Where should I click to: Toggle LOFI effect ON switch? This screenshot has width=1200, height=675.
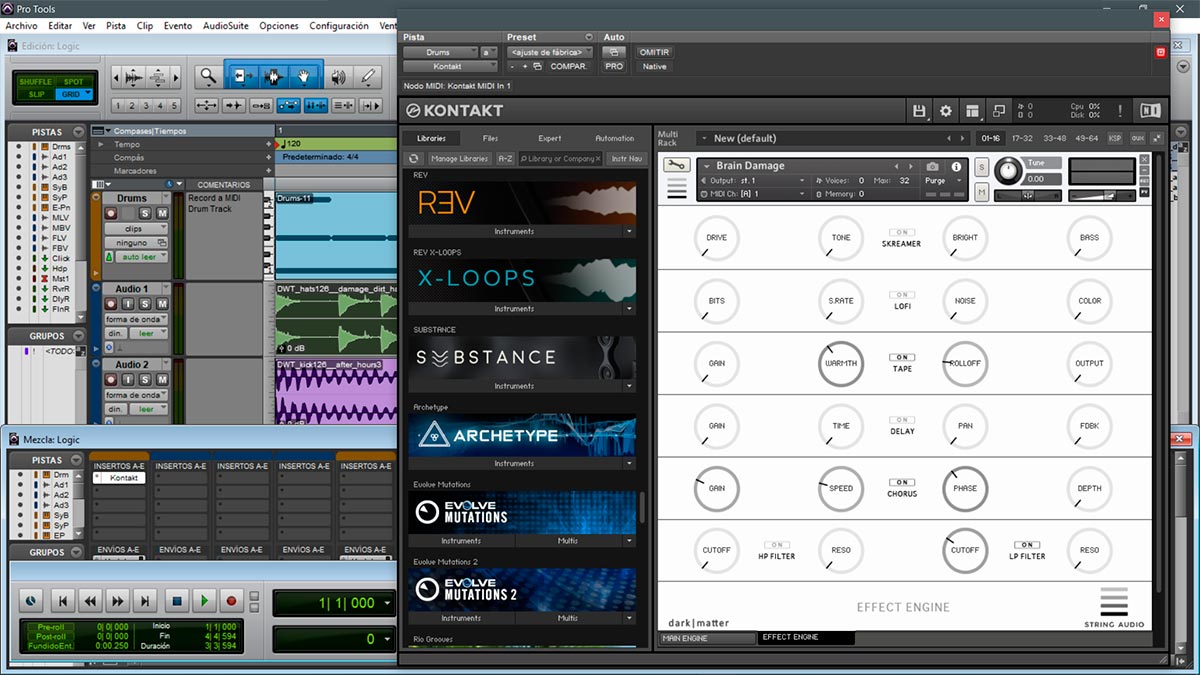[x=902, y=295]
